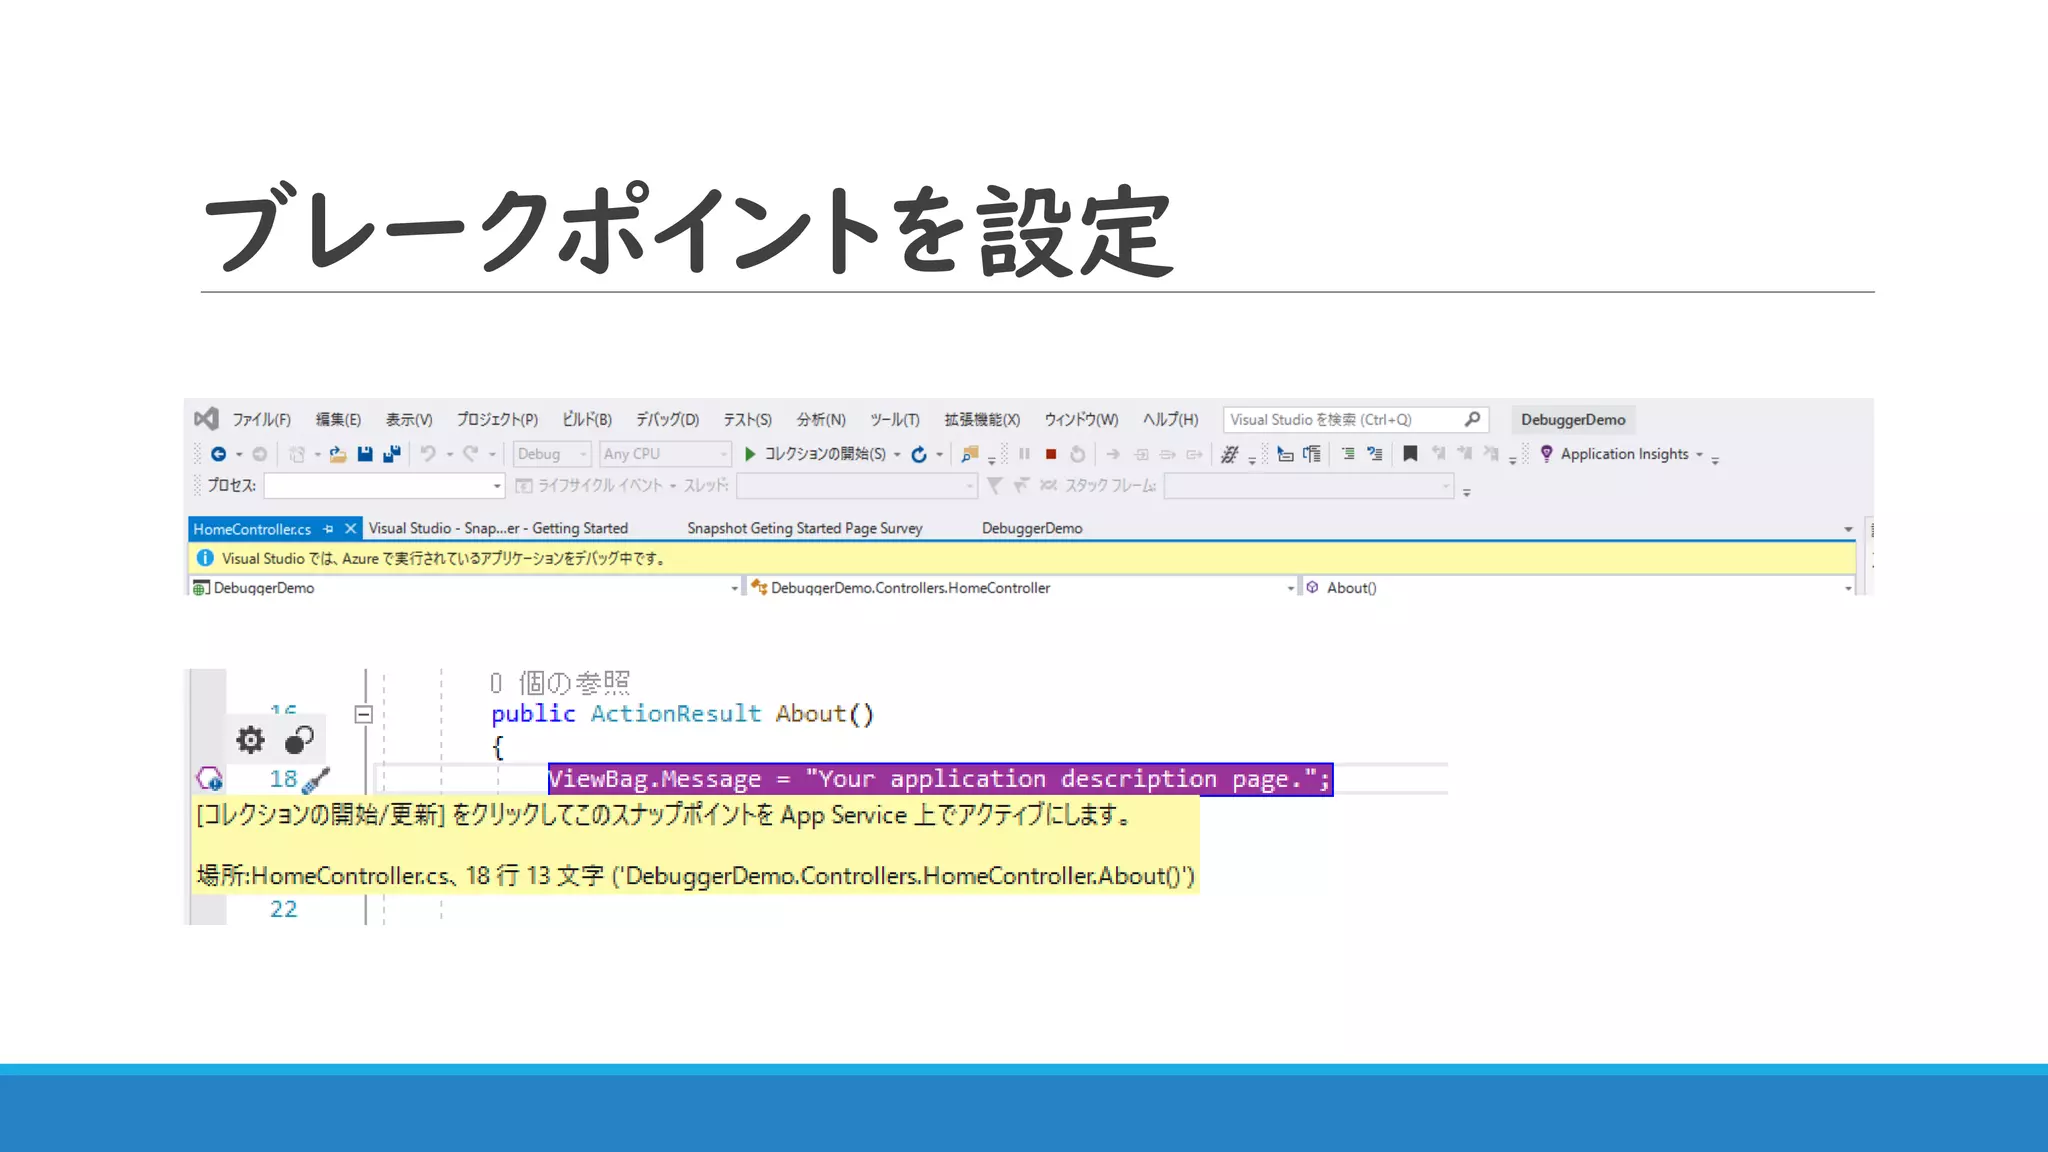Click コレクションの開始(S) start button
Image resolution: width=2048 pixels, height=1152 pixels.
(x=814, y=454)
